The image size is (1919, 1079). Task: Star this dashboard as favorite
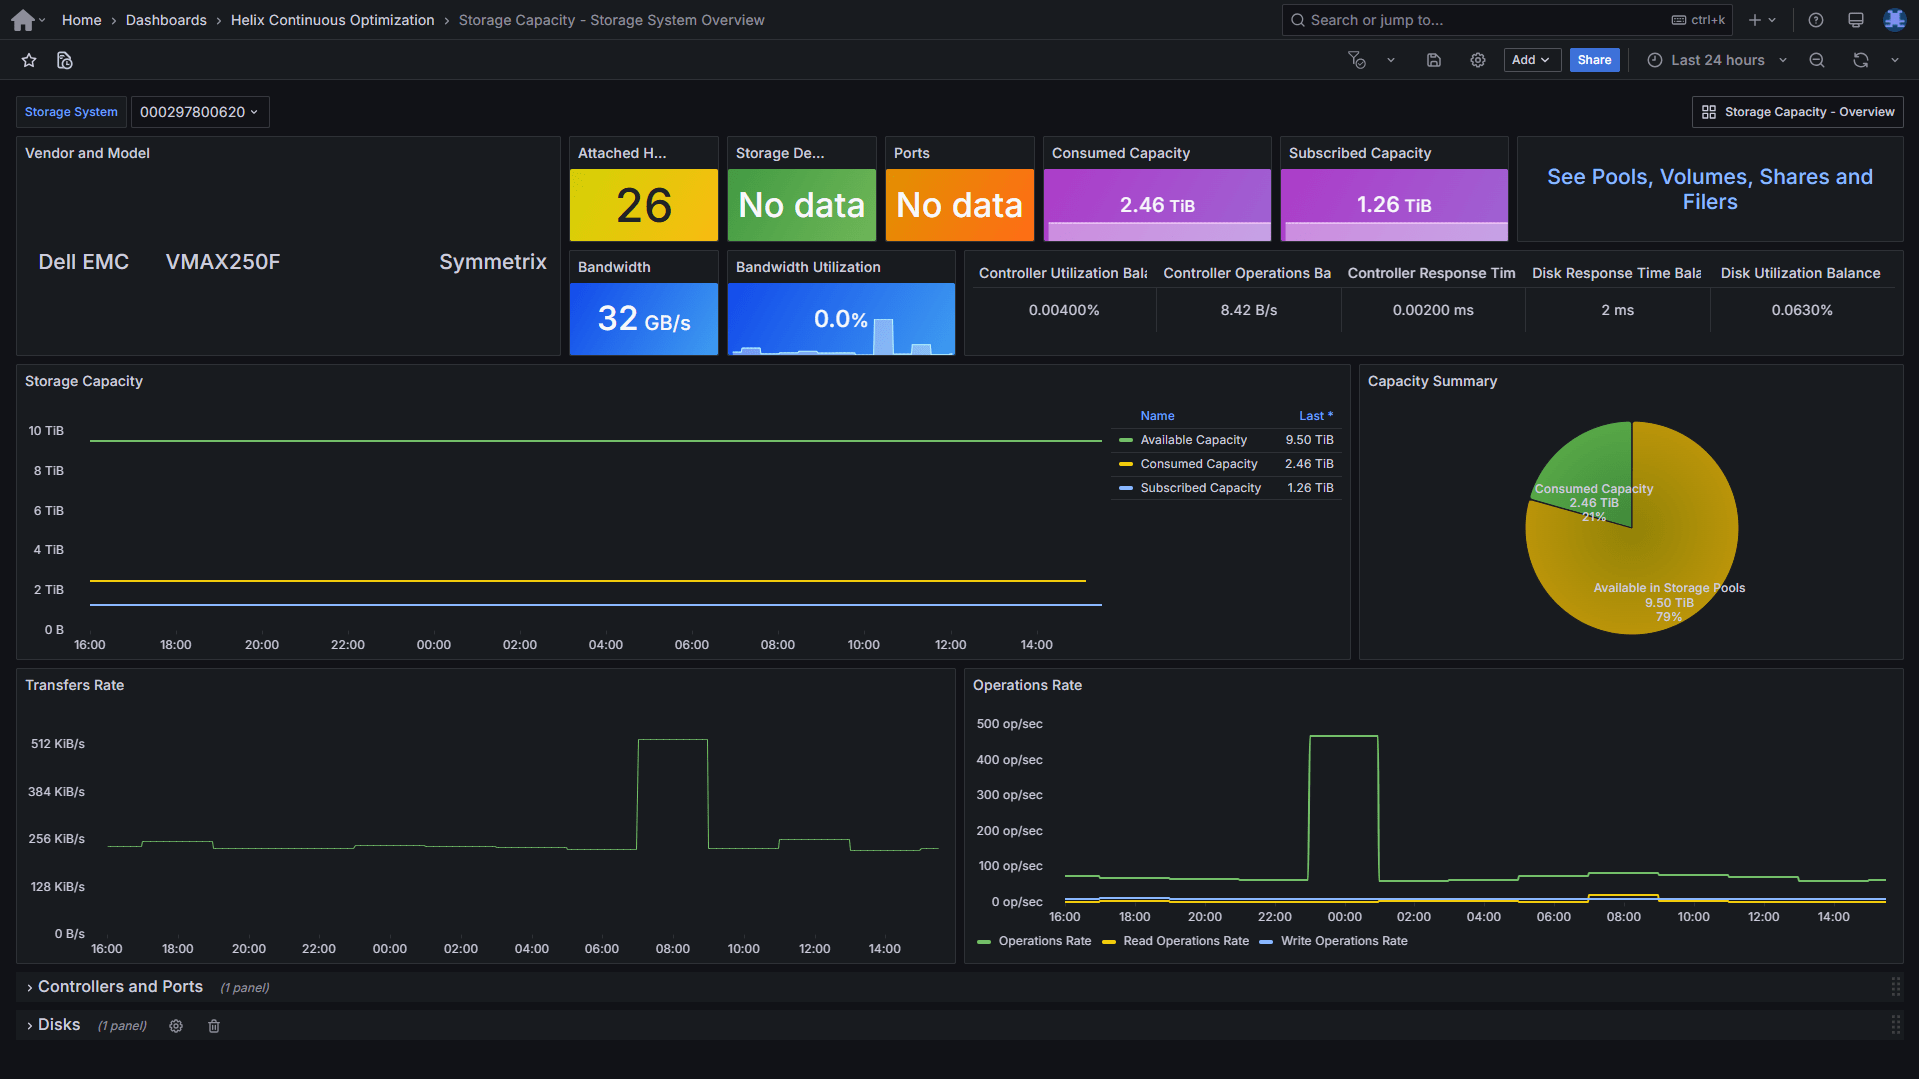[x=29, y=61]
